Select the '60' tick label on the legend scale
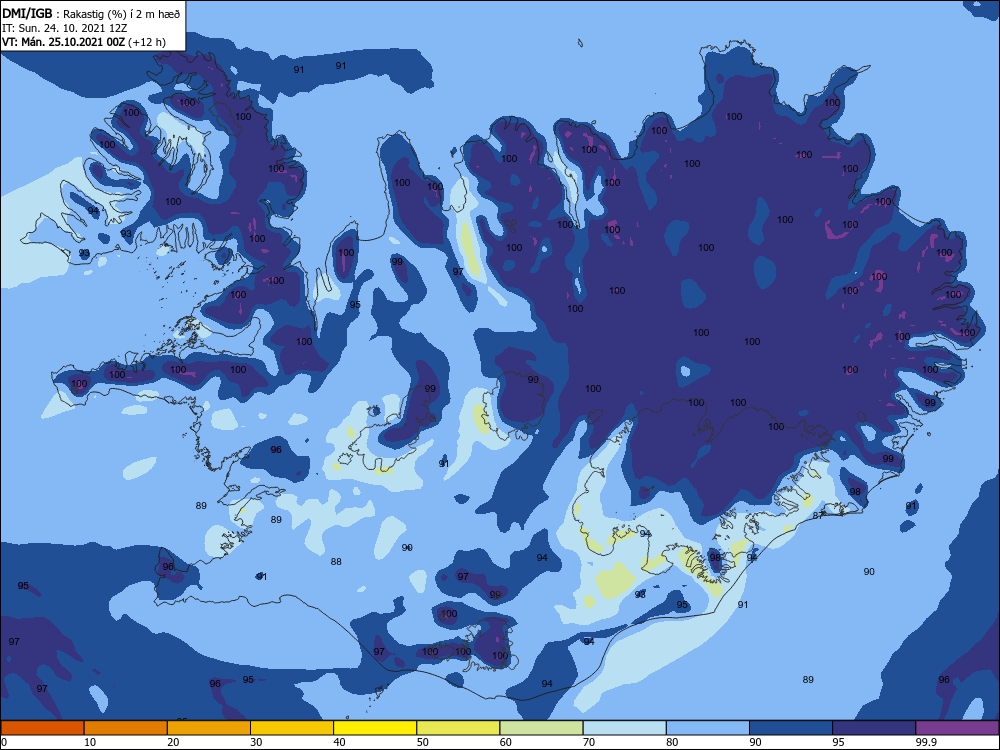Screen dimensions: 1000x750 pos(506,742)
